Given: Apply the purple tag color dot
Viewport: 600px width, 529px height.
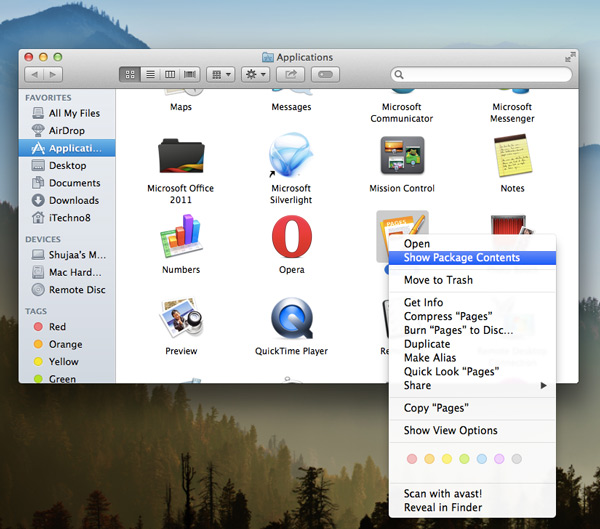Looking at the screenshot, I should (499, 459).
